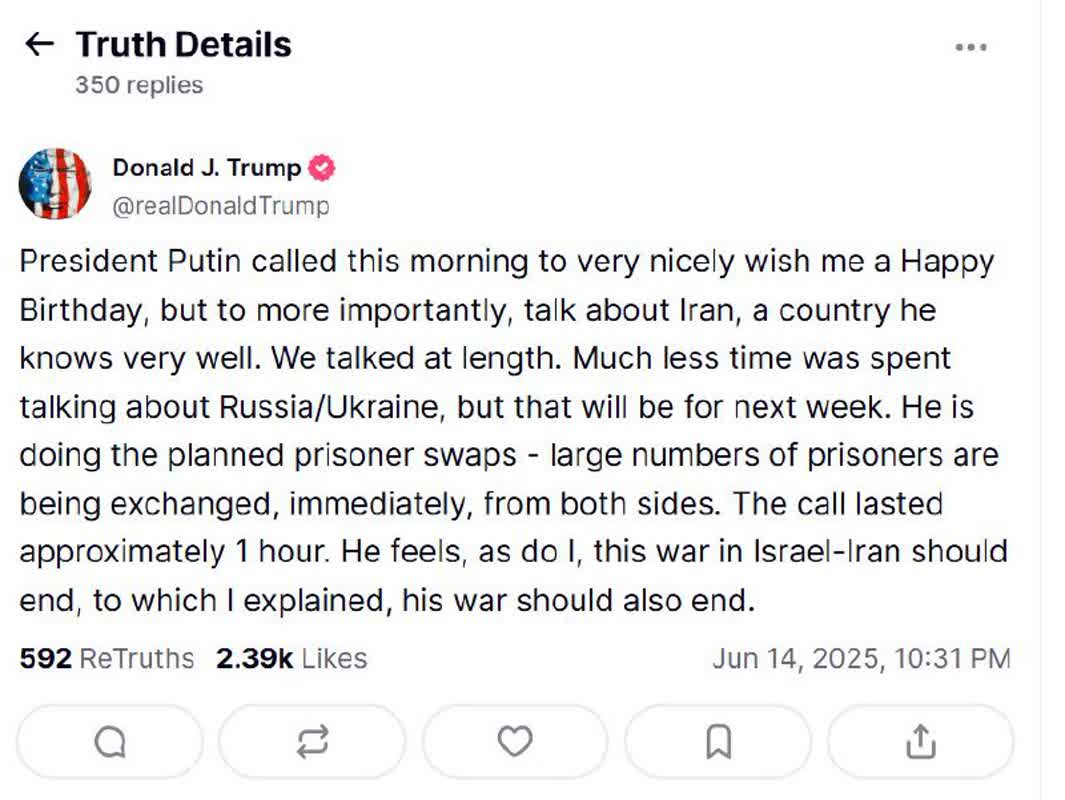Image resolution: width=1065 pixels, height=800 pixels.
Task: Click the 350 replies count
Action: coord(139,85)
